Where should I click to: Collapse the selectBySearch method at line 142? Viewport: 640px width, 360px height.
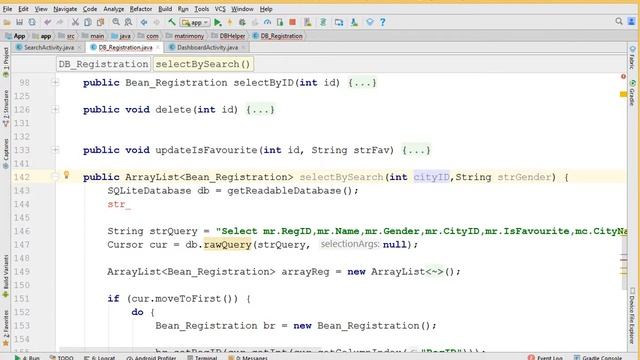(56, 177)
